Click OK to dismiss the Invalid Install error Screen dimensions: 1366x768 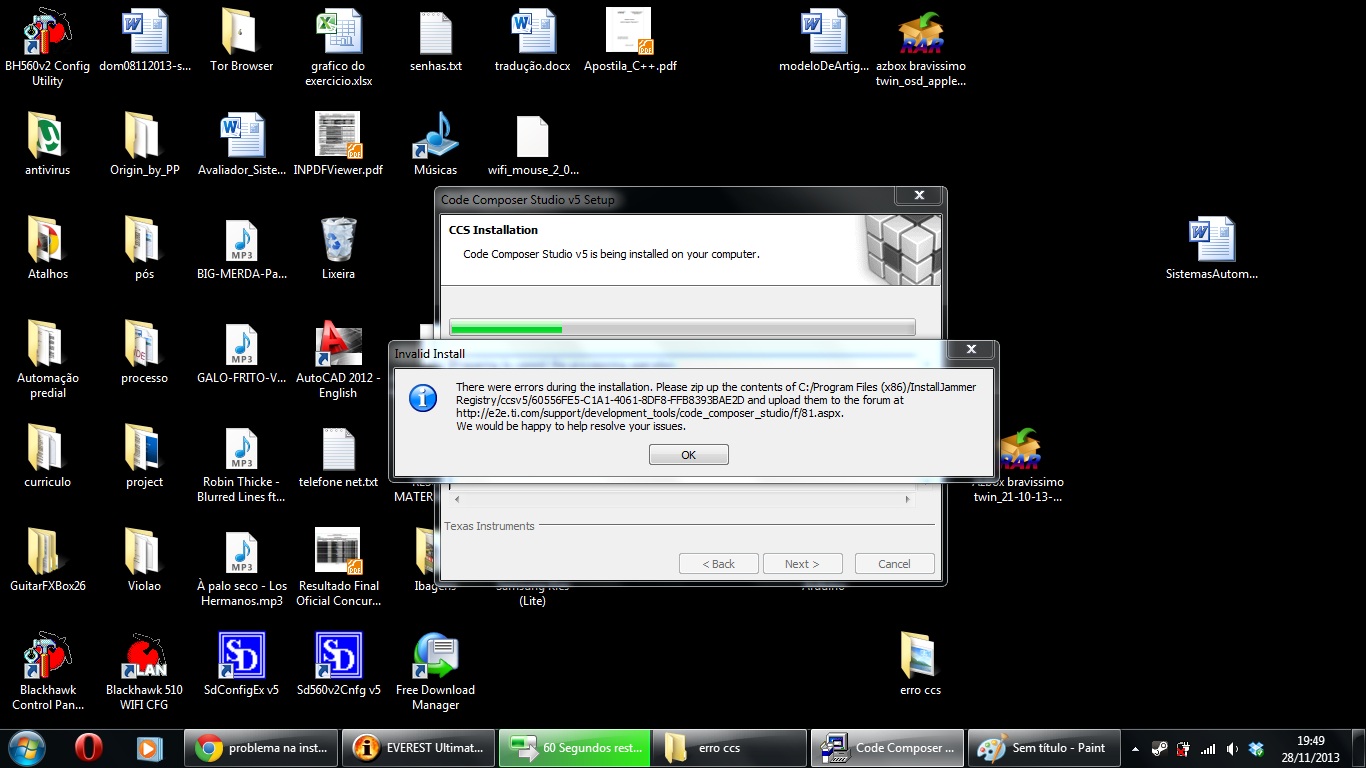tap(688, 454)
